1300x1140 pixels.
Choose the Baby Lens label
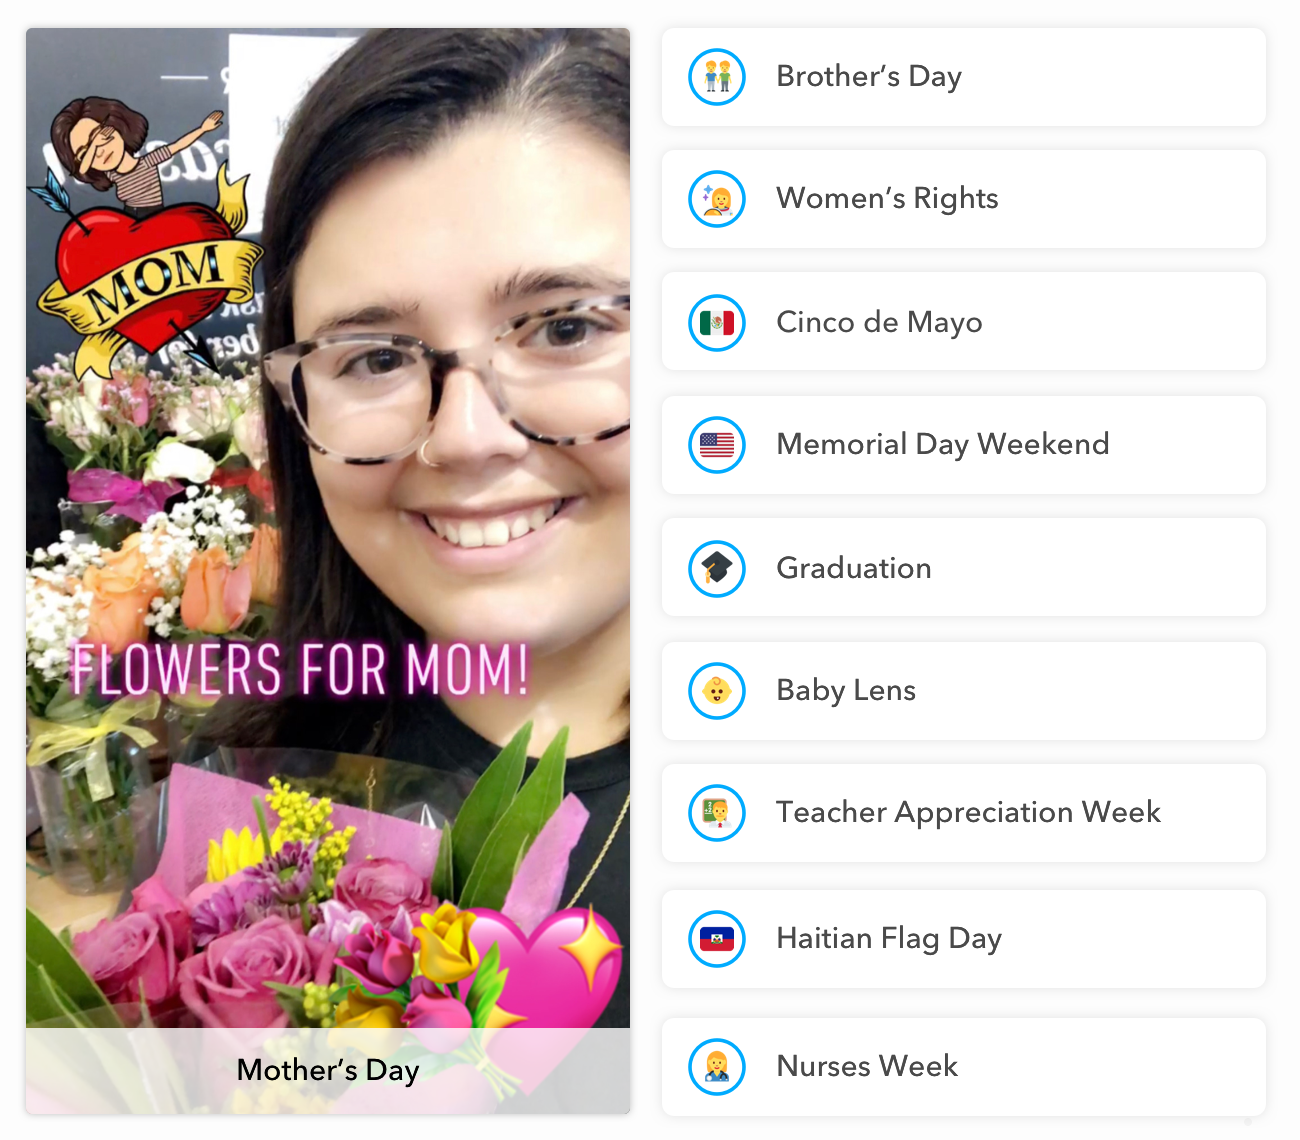pyautogui.click(x=846, y=690)
